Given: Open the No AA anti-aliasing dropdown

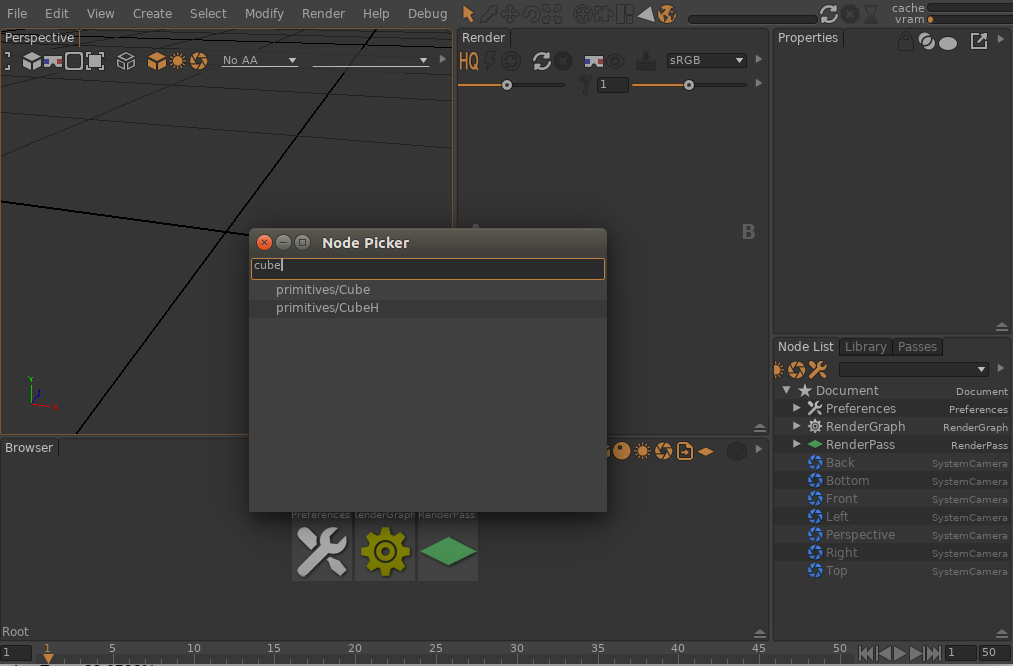Looking at the screenshot, I should 260,61.
